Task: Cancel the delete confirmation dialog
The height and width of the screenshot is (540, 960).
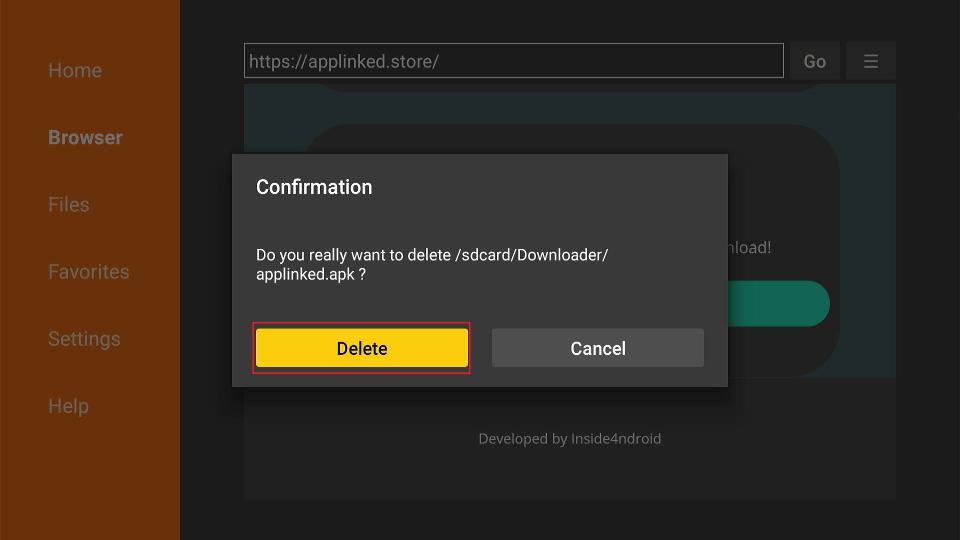Action: (598, 348)
